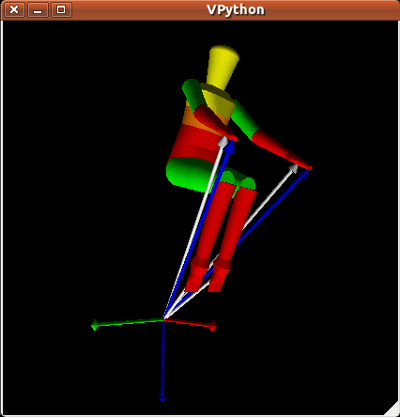Close the VPython window
The width and height of the screenshot is (400, 417).
click(x=14, y=10)
